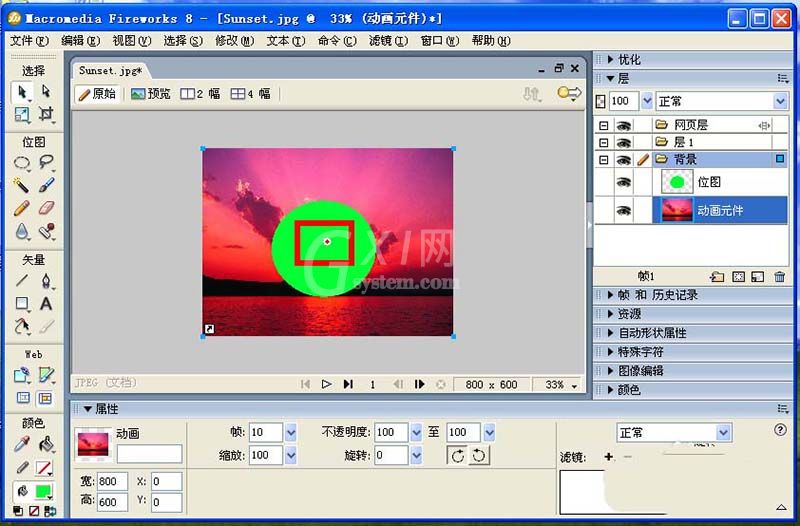This screenshot has height=526, width=800.
Task: Open the 帧 count dropdown
Action: (x=290, y=433)
